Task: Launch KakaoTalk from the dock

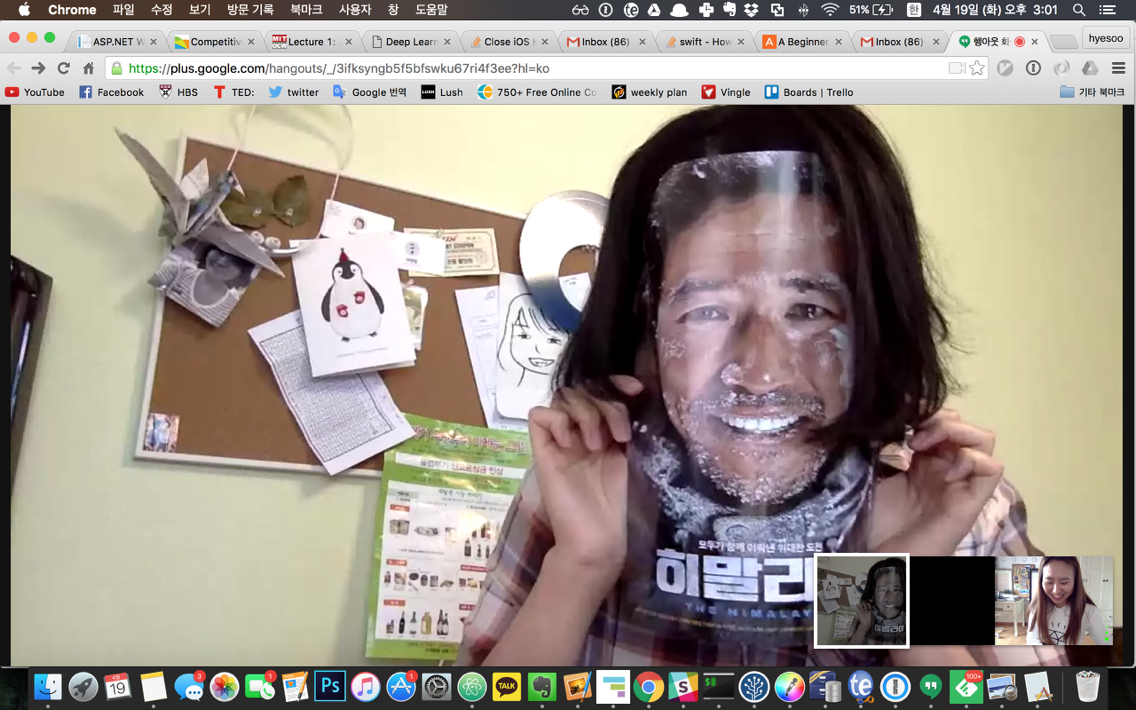Action: 506,685
